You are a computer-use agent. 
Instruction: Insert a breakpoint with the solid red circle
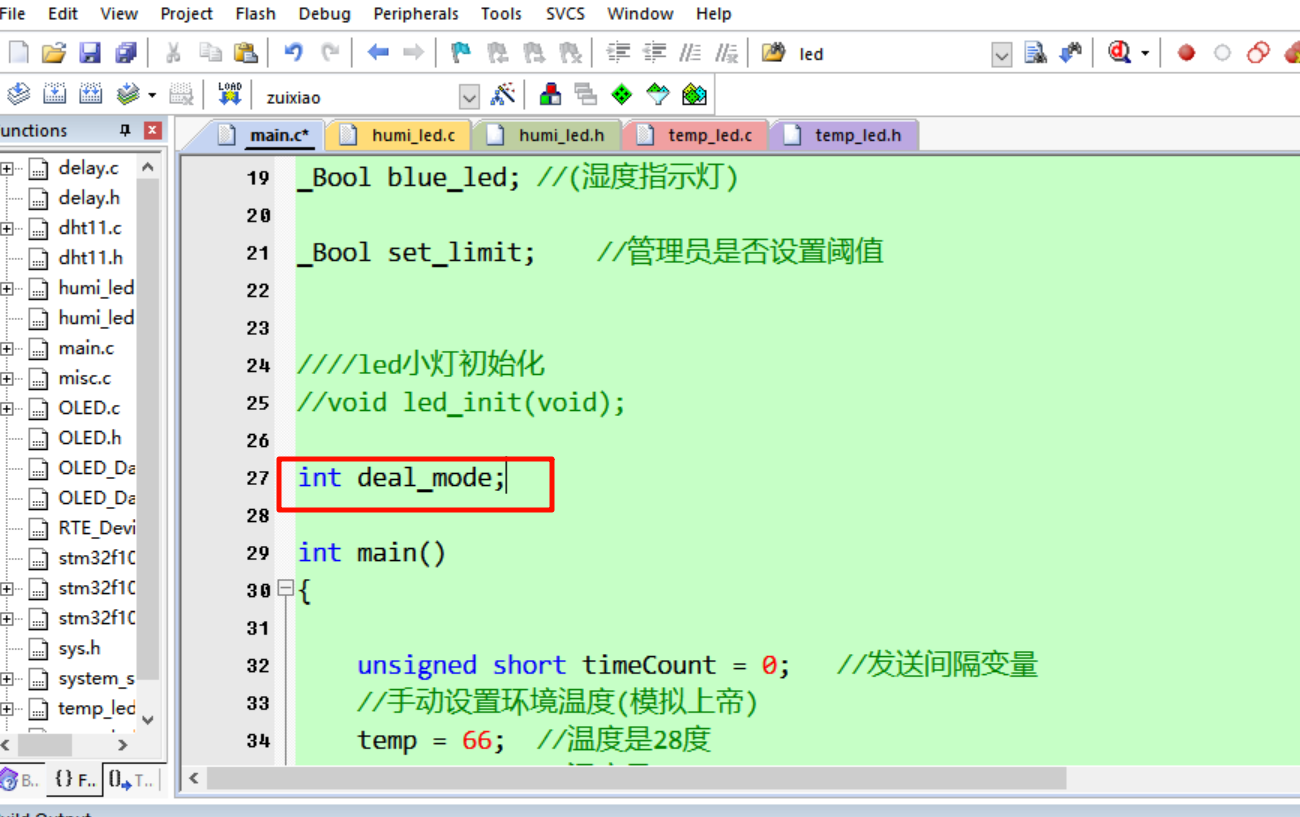tap(1186, 53)
